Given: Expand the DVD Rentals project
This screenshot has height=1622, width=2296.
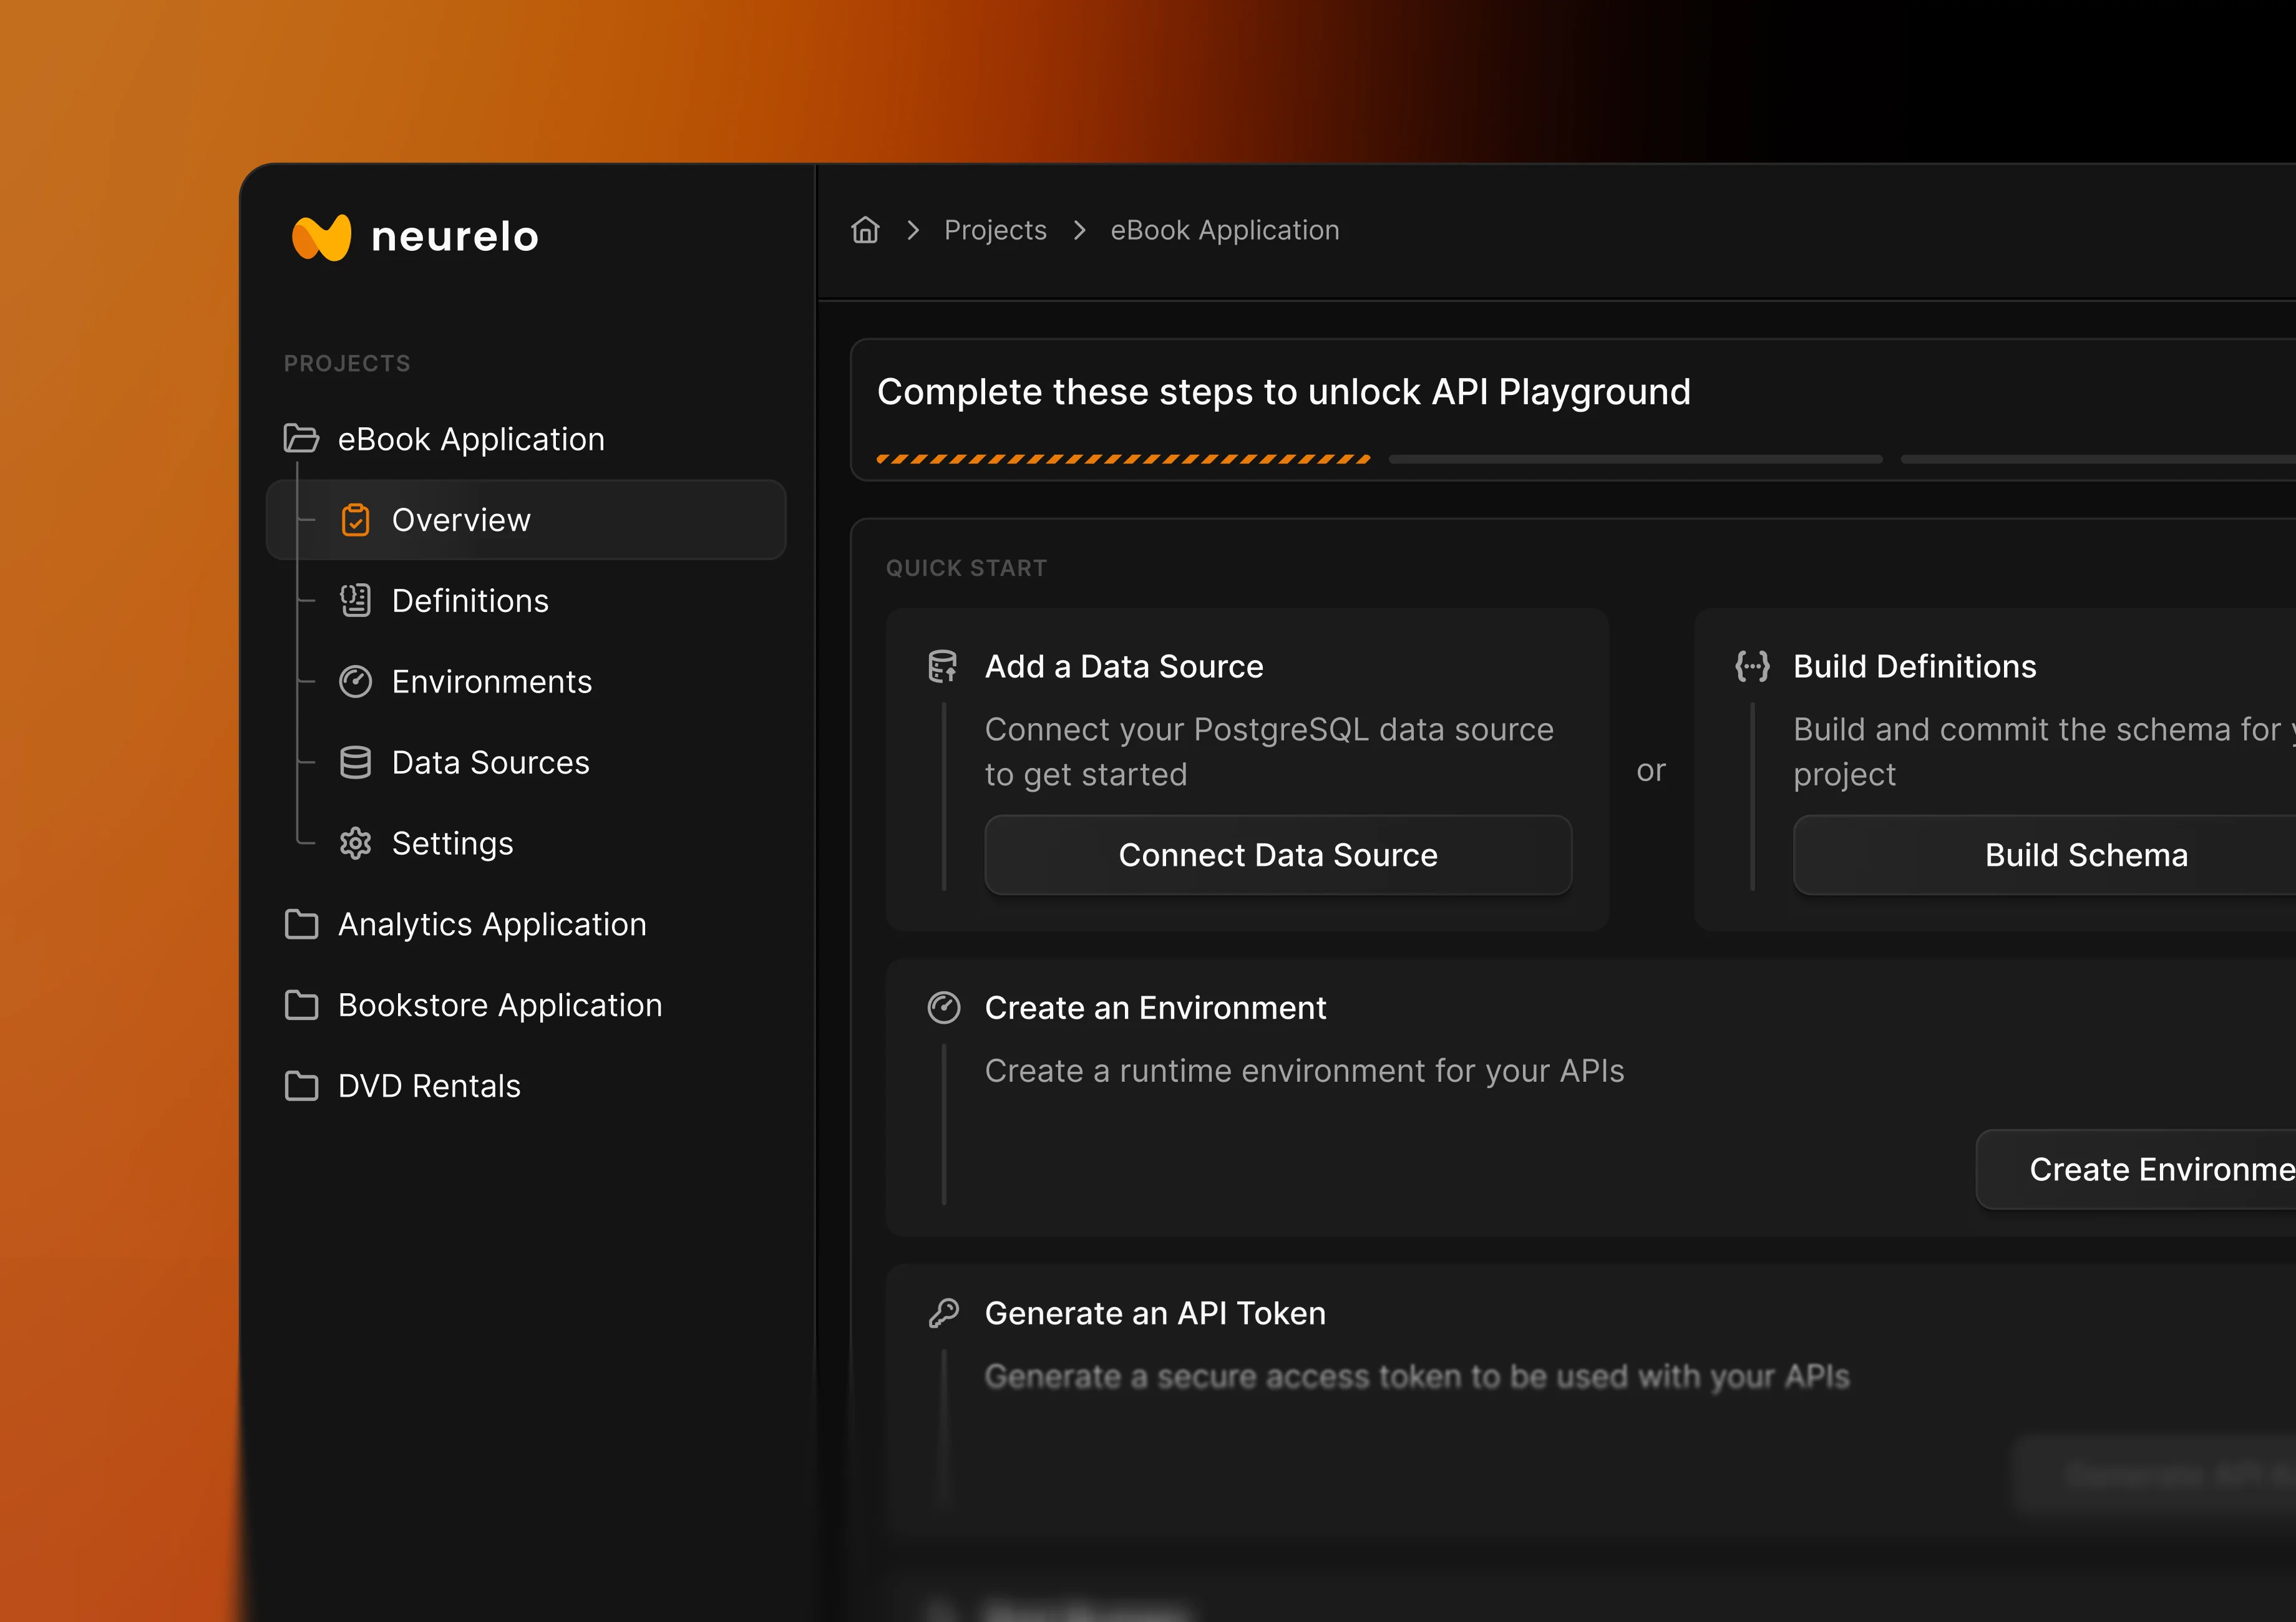Looking at the screenshot, I should [301, 1085].
